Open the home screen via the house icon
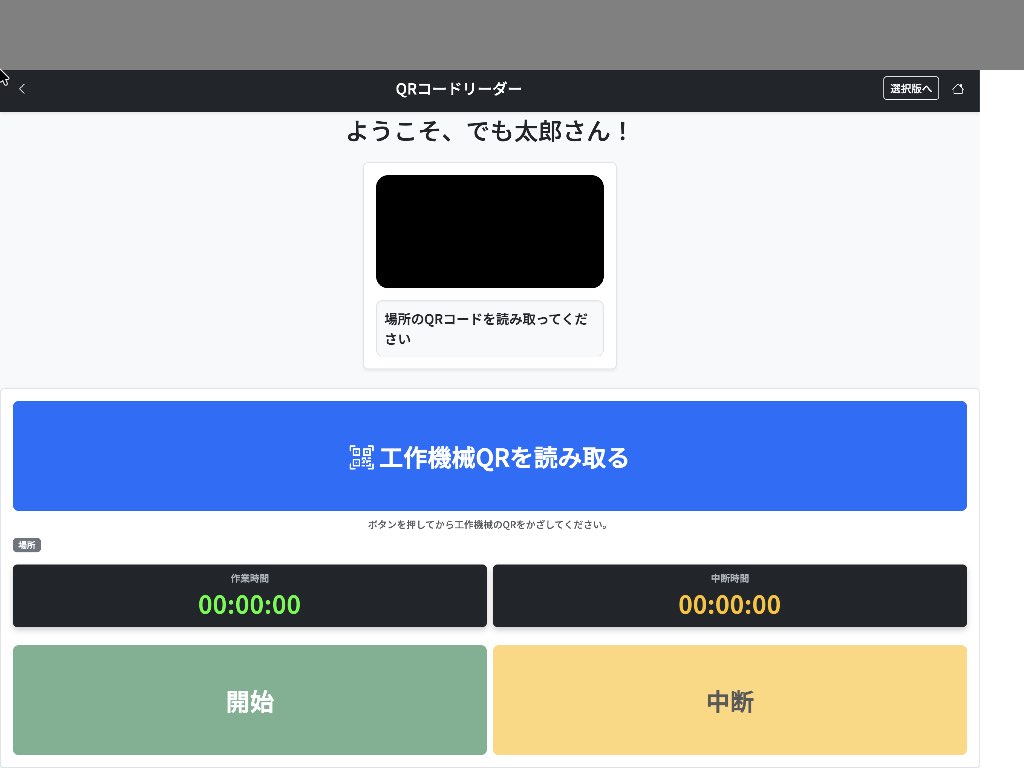 (x=958, y=88)
